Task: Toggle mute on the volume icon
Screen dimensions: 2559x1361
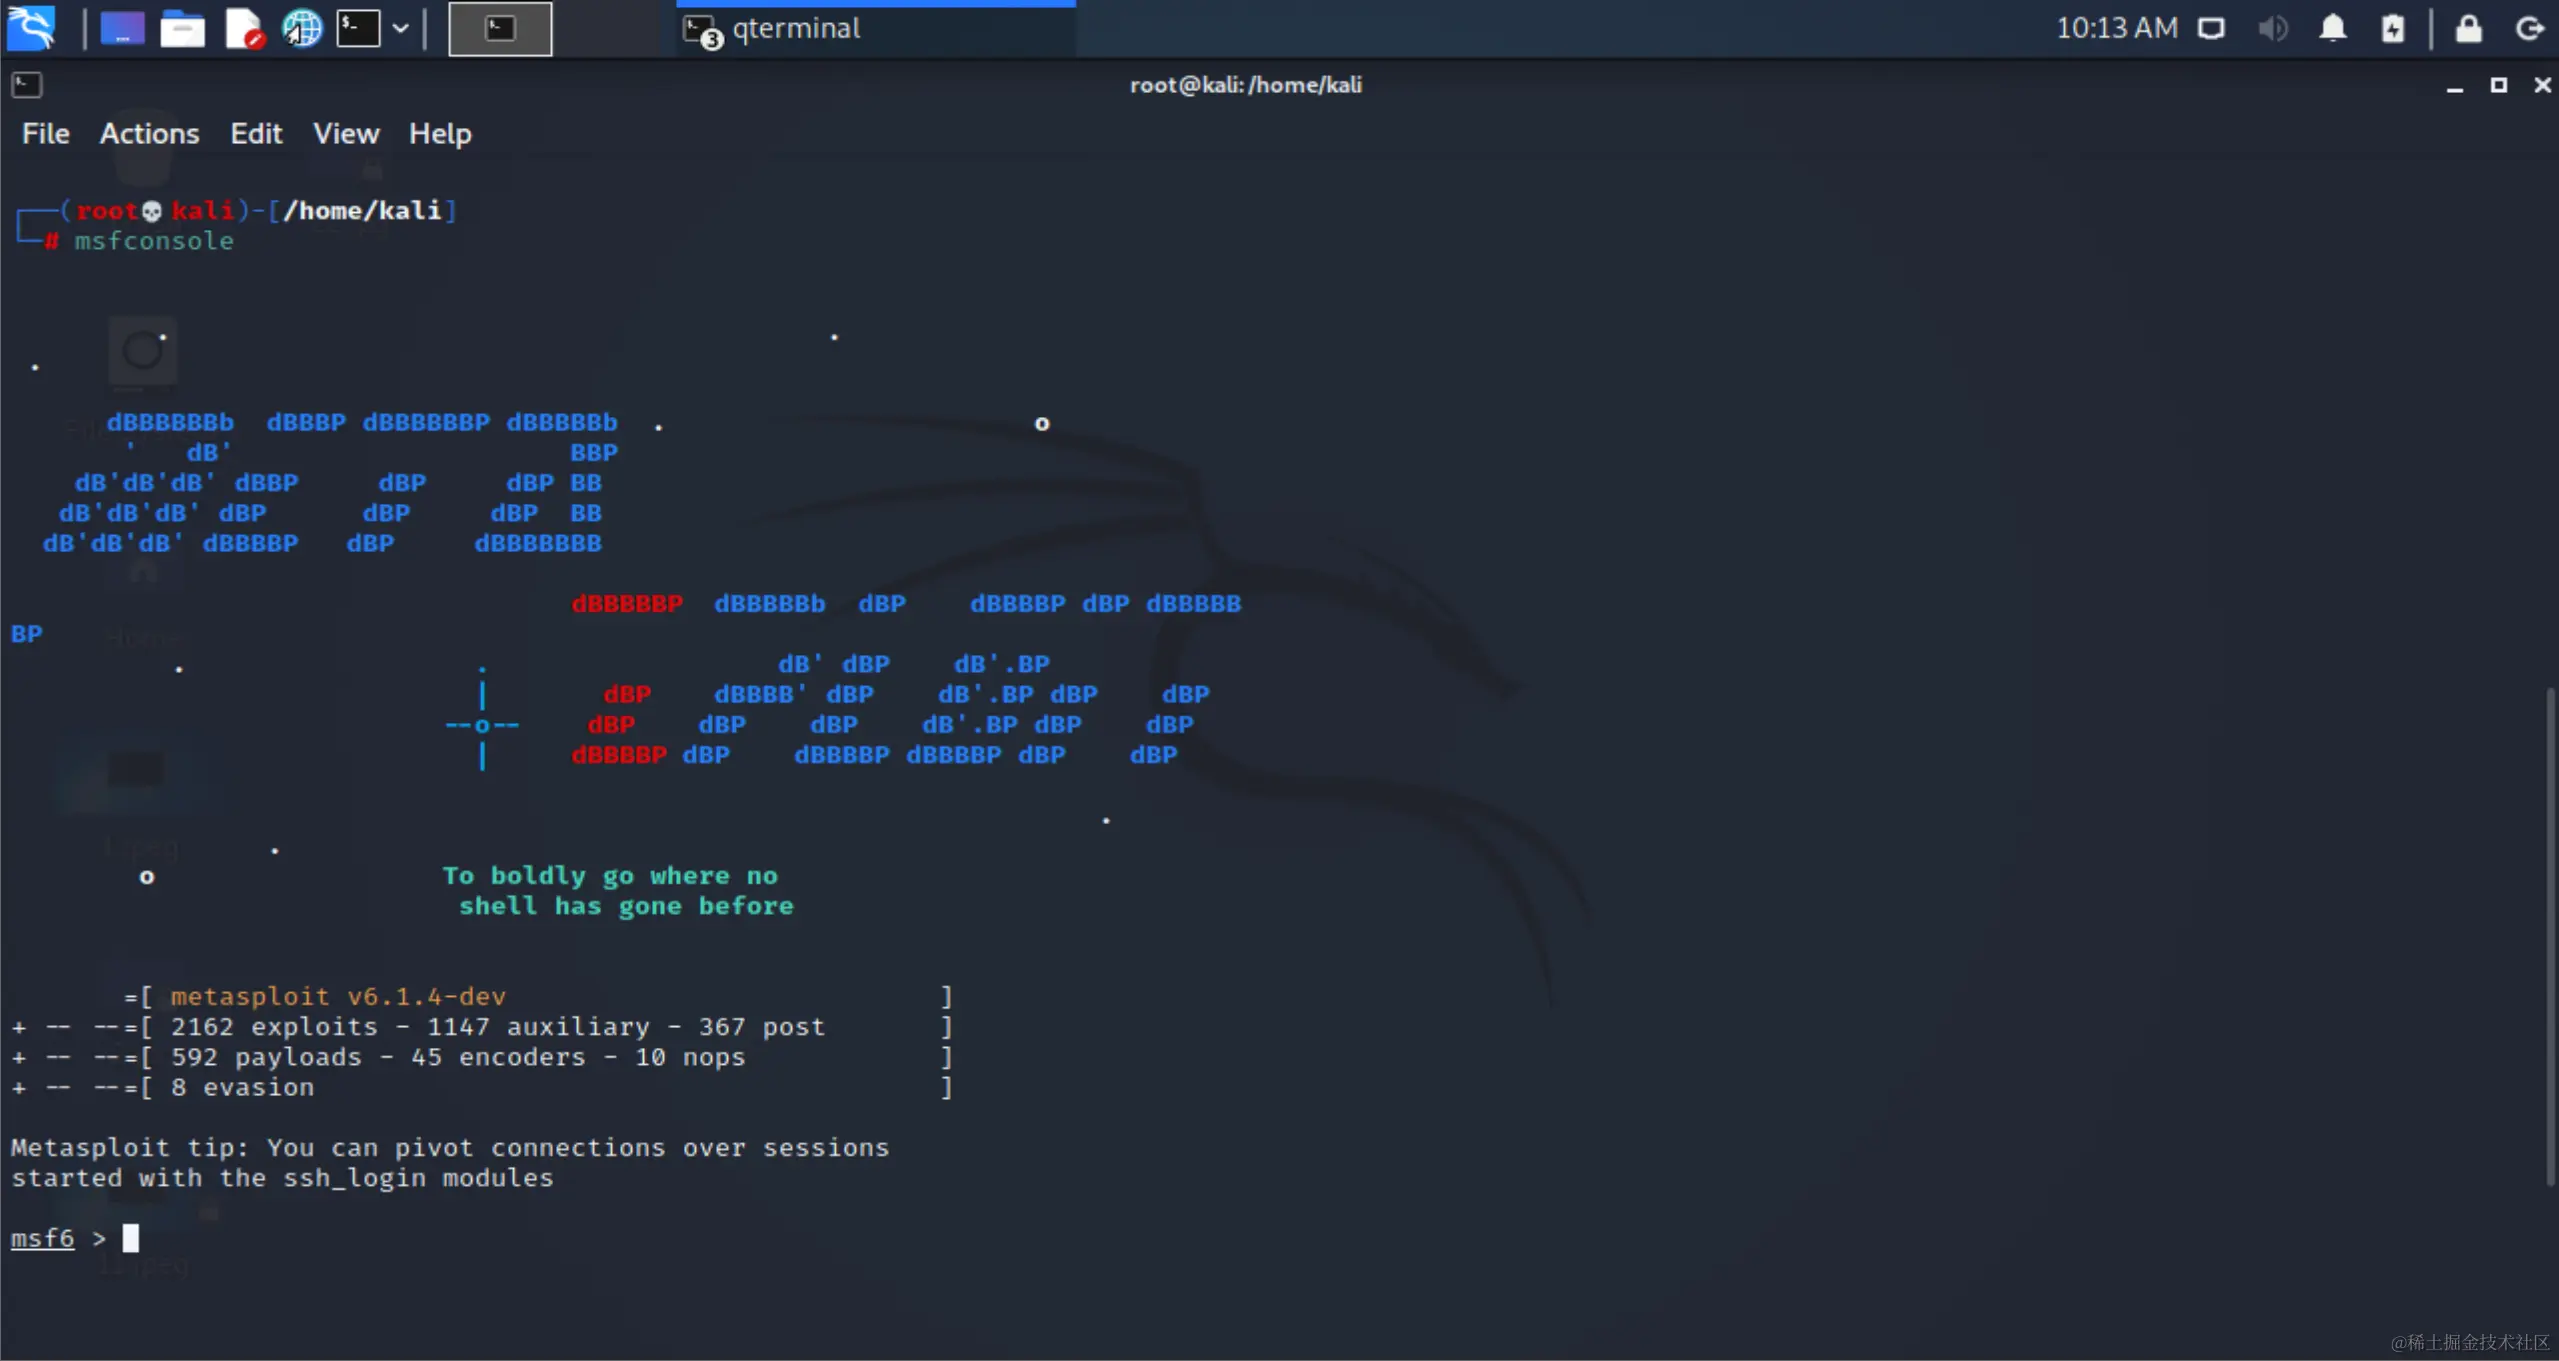Action: [x=2272, y=28]
